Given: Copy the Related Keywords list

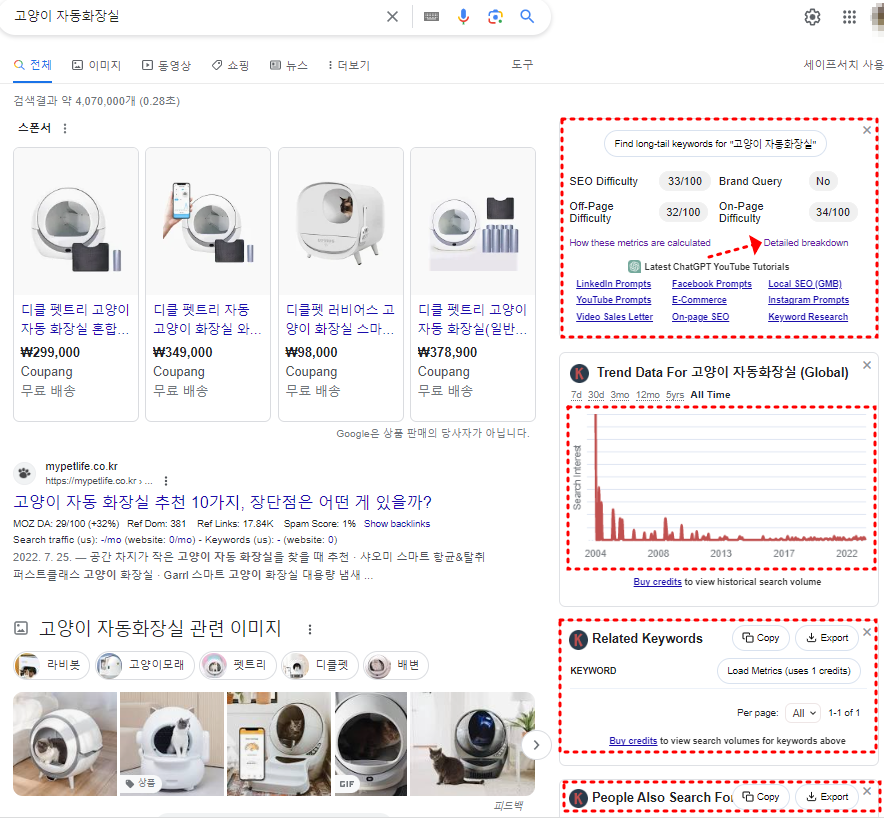Looking at the screenshot, I should tap(761, 638).
